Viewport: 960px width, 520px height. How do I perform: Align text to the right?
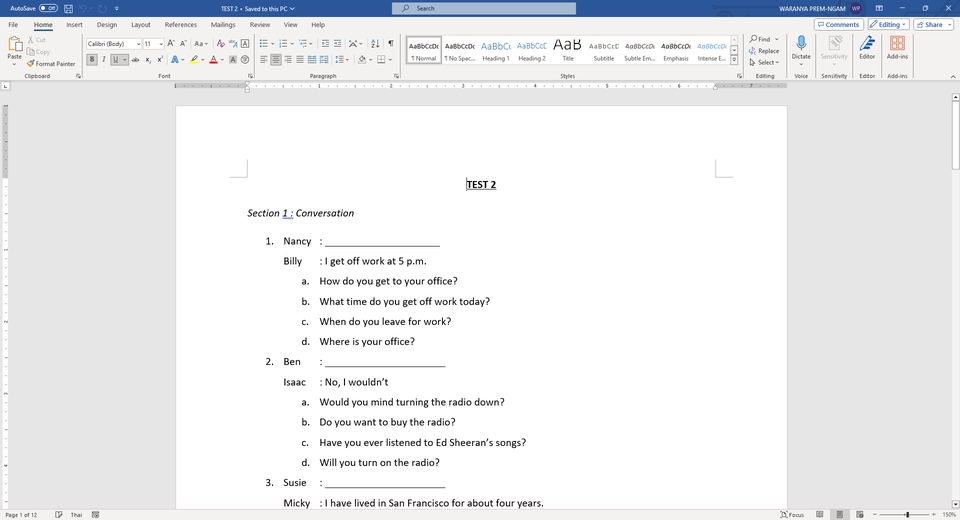point(288,59)
